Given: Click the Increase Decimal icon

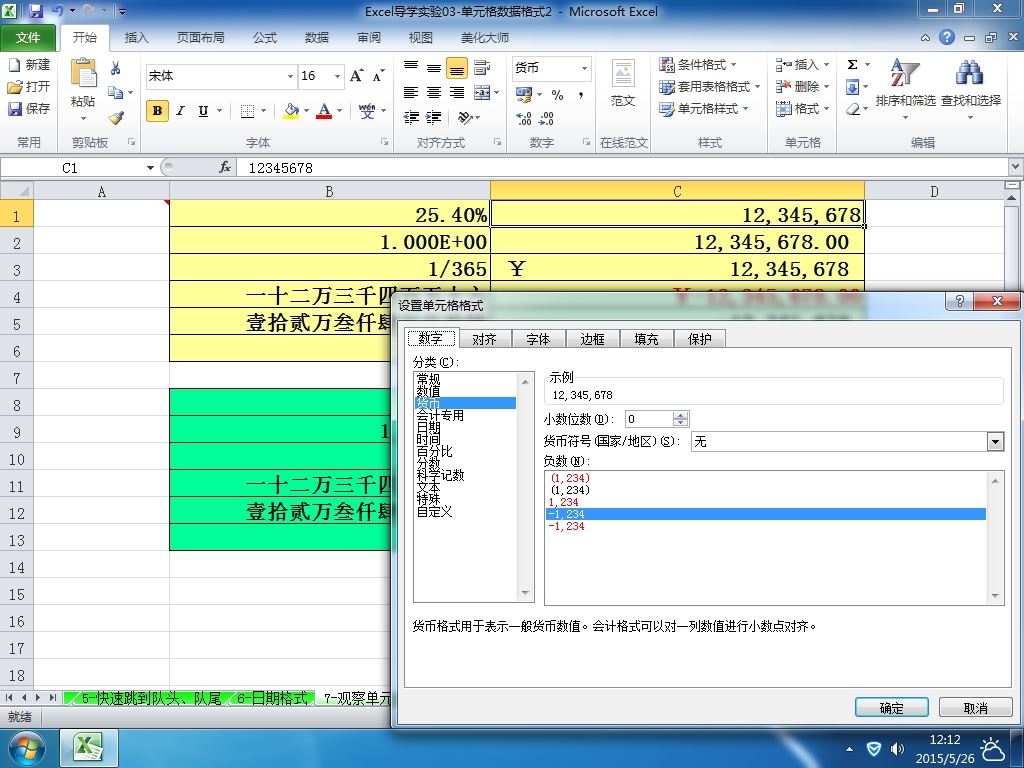Looking at the screenshot, I should (x=523, y=118).
